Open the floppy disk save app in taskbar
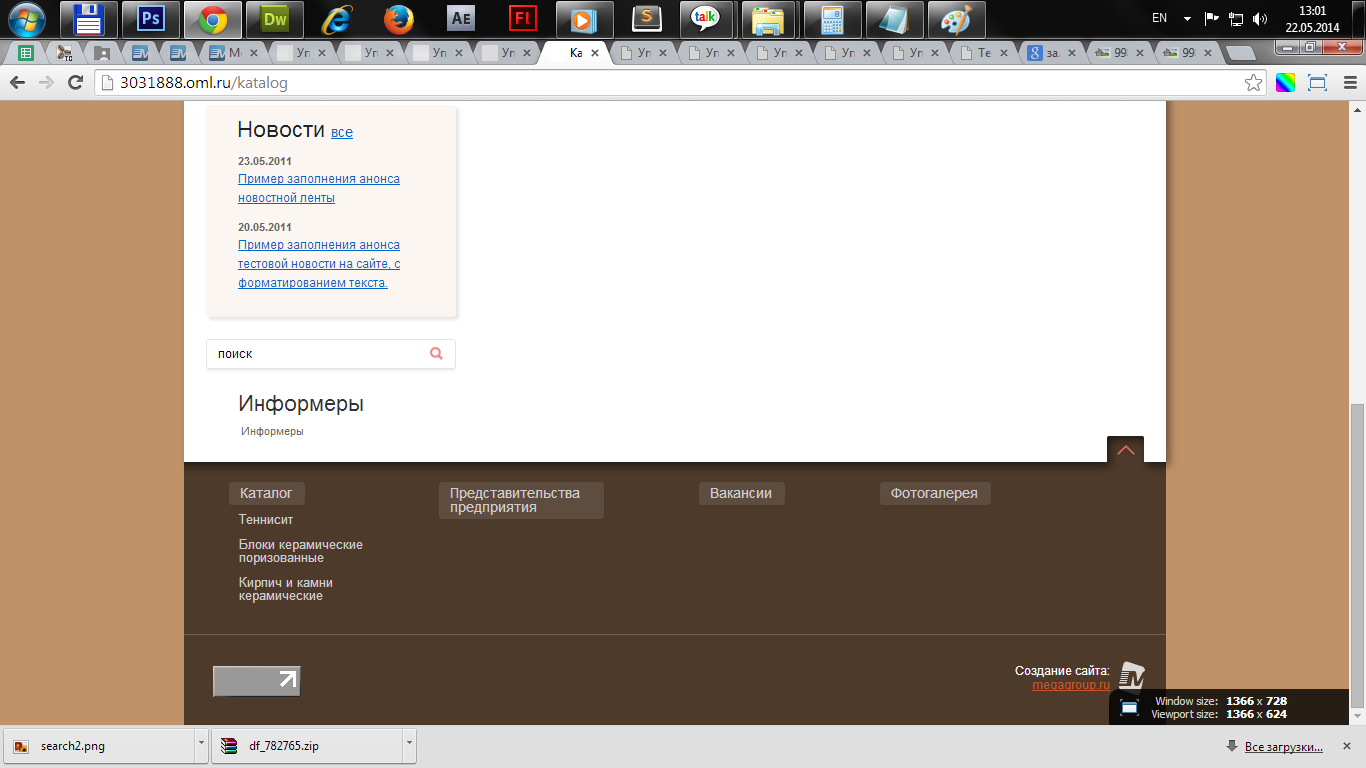 pos(89,19)
